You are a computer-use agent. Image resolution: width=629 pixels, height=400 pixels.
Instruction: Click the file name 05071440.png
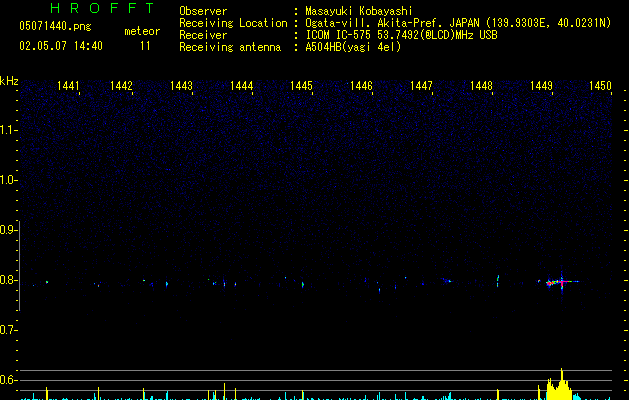[55, 26]
